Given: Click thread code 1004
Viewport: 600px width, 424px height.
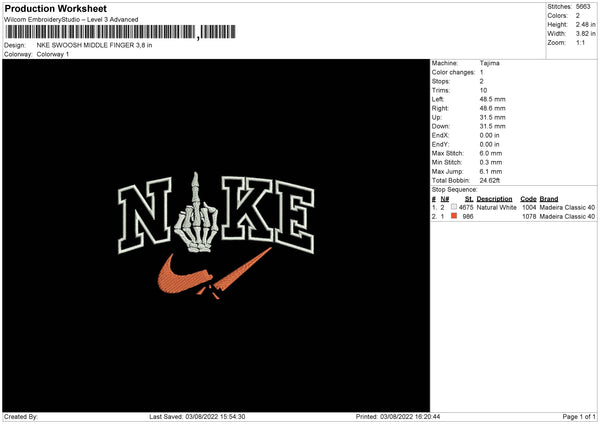Looking at the screenshot, I should click(x=529, y=207).
